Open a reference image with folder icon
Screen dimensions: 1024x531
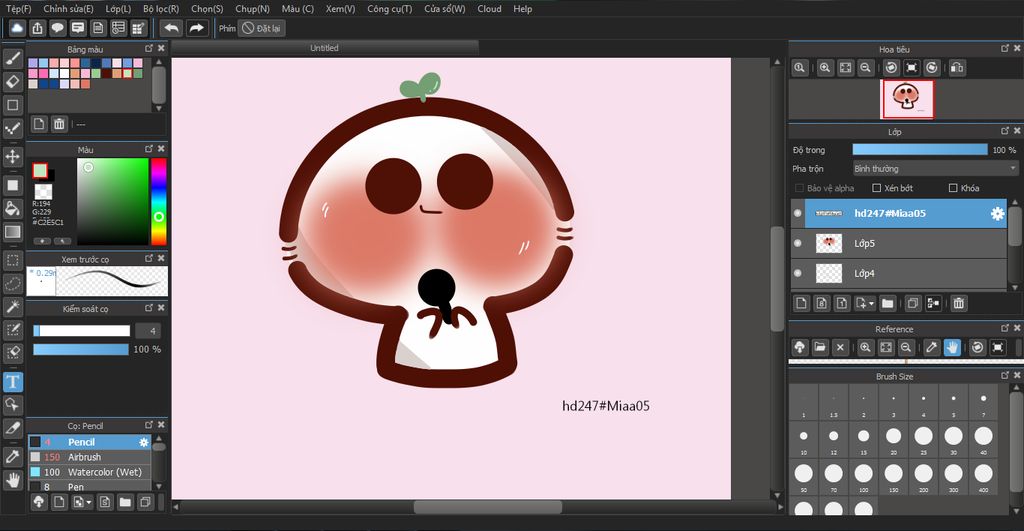(820, 347)
